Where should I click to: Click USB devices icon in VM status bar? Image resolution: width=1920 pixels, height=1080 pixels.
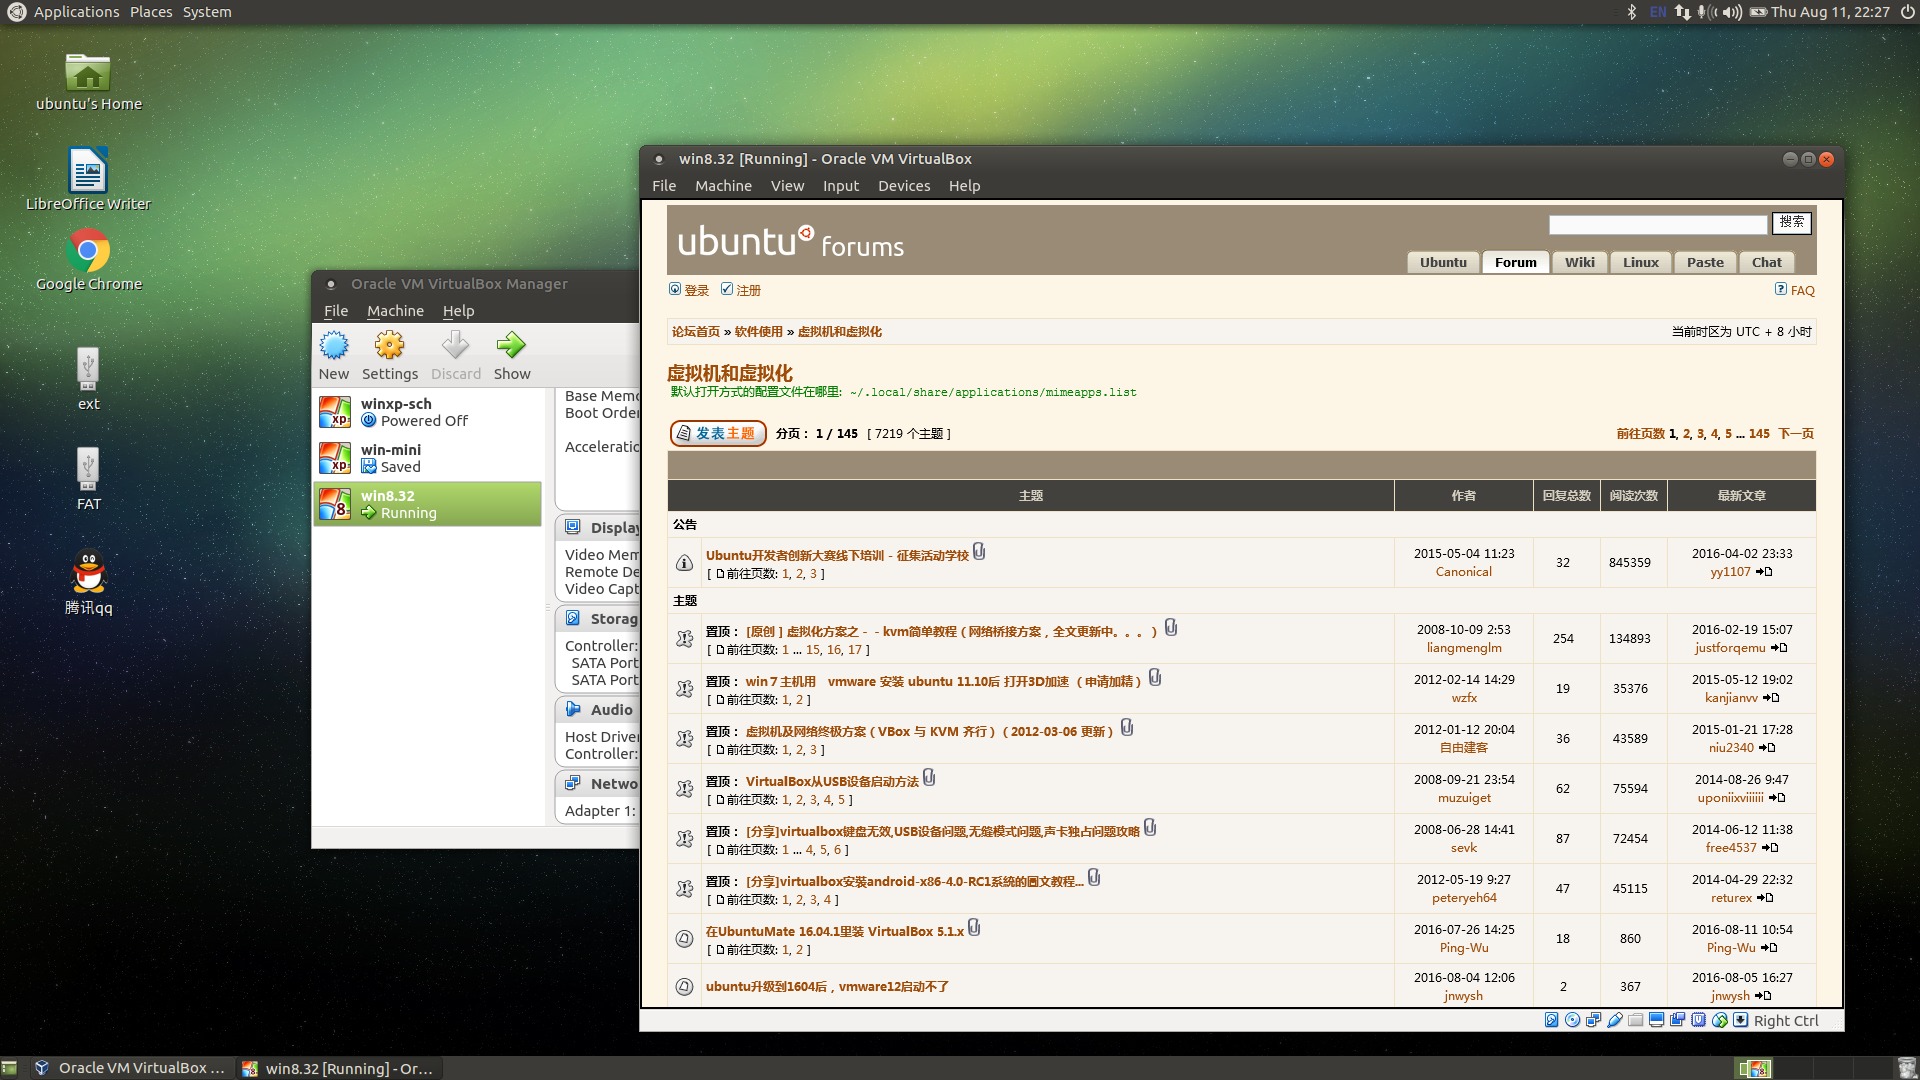click(x=1614, y=1020)
